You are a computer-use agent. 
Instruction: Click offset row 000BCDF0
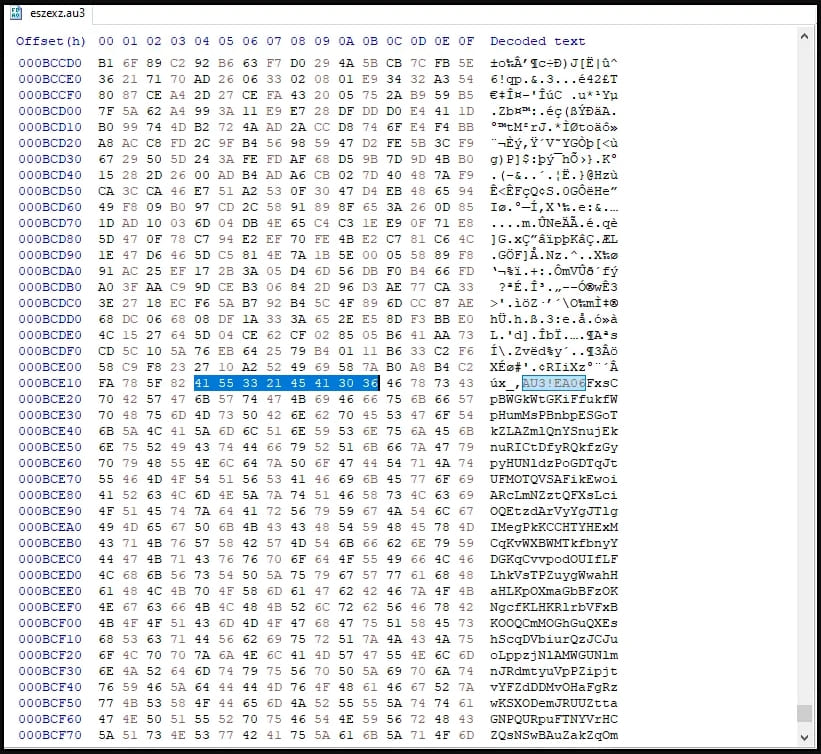50,351
